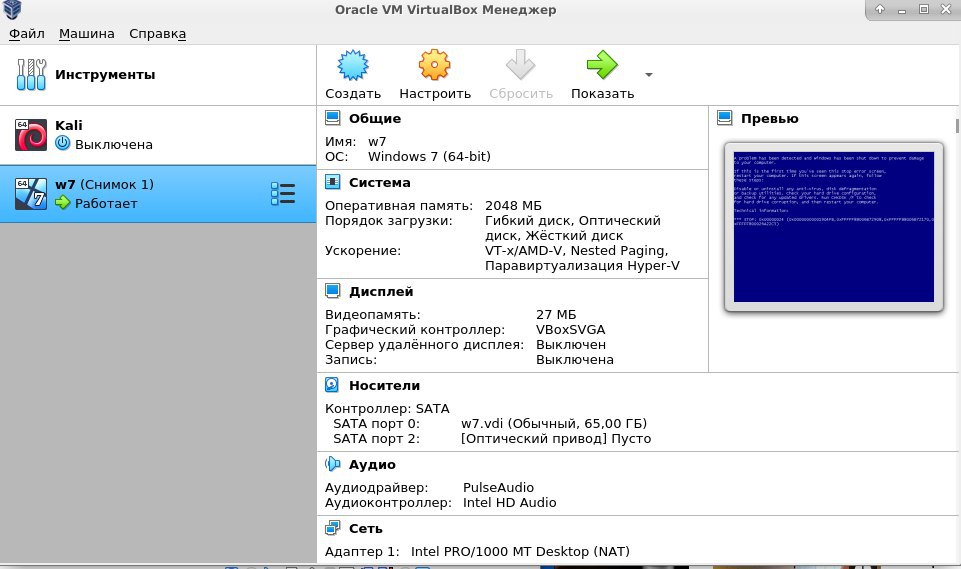Open the Файл menu
Viewport: 961px width, 569px height.
click(x=26, y=34)
